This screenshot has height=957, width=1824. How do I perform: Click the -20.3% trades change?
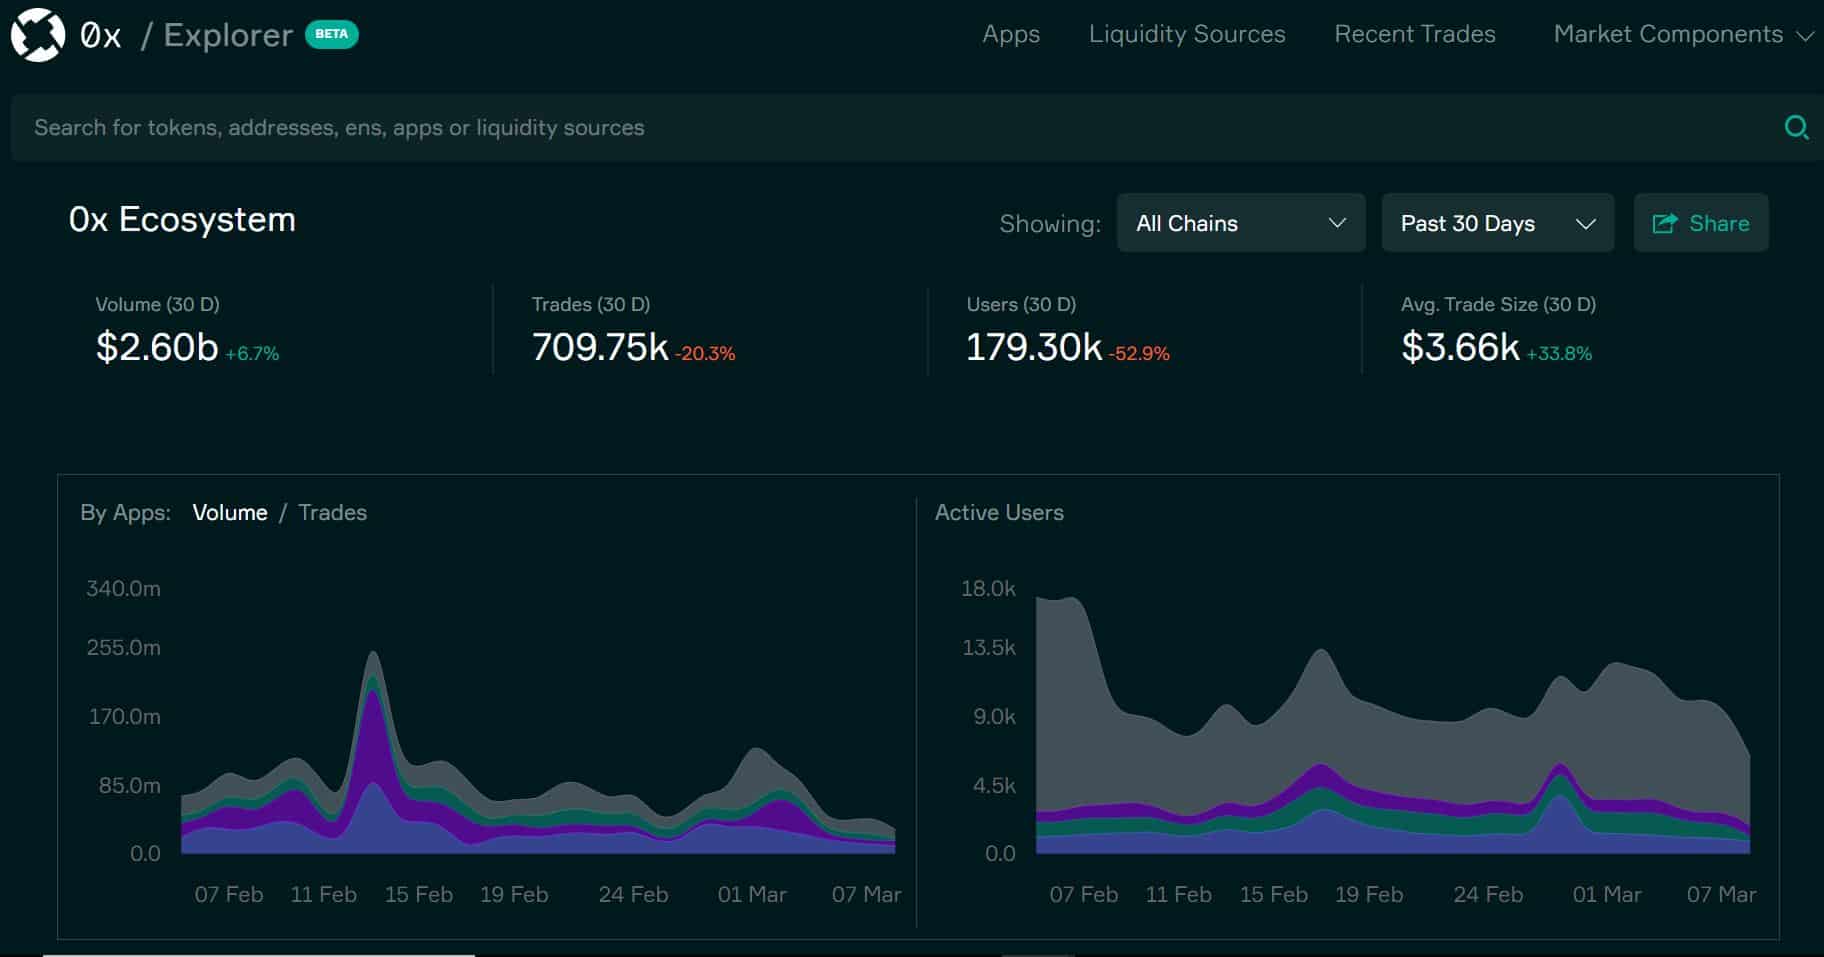pos(705,353)
